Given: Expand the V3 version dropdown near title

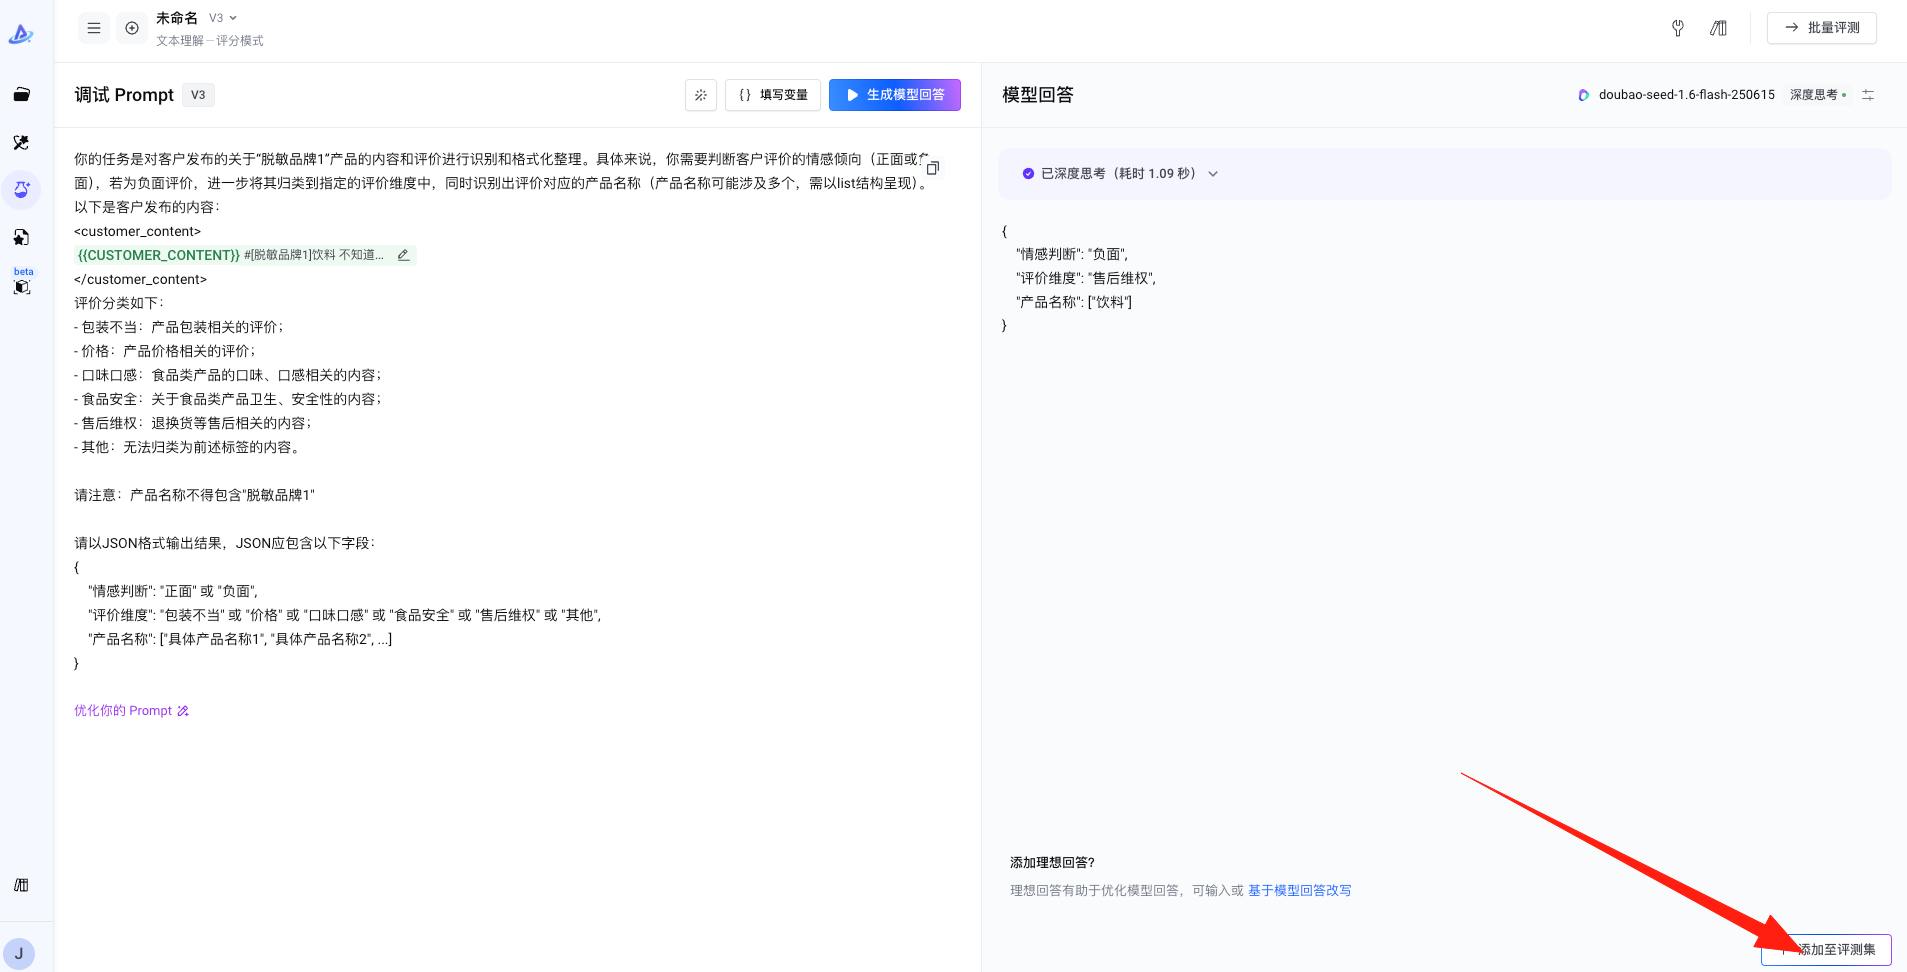Looking at the screenshot, I should (223, 18).
